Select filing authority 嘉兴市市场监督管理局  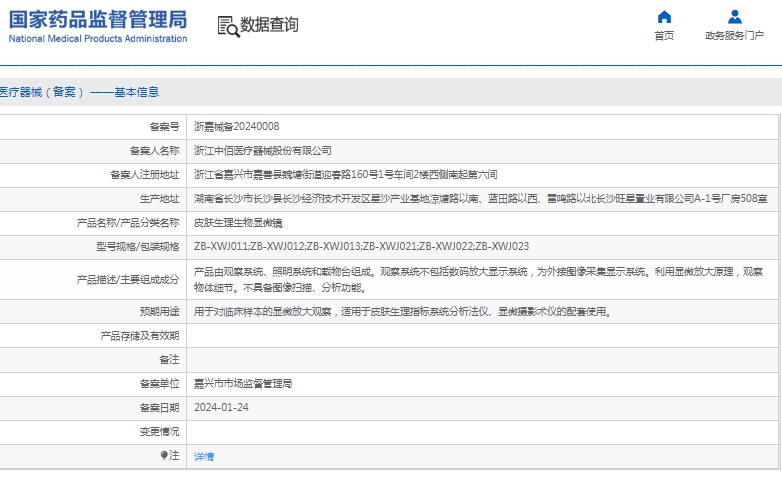(x=243, y=384)
